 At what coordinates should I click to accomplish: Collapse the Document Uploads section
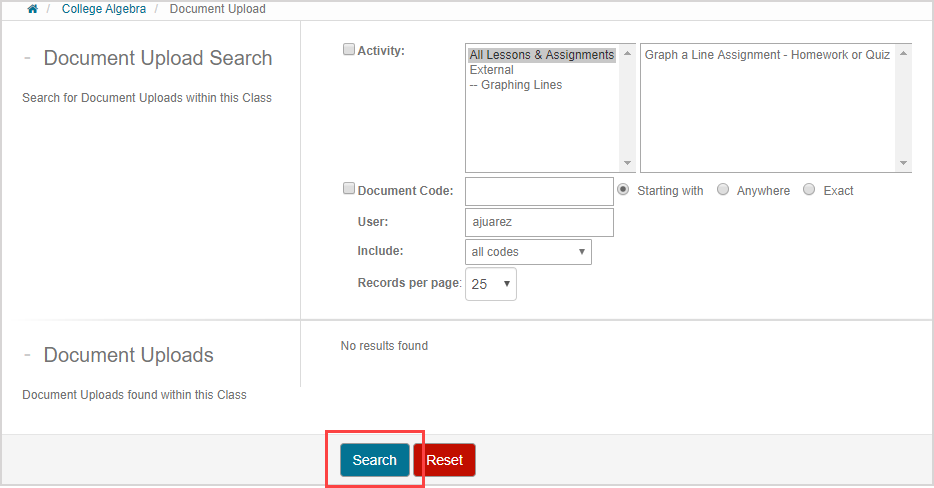(27, 355)
